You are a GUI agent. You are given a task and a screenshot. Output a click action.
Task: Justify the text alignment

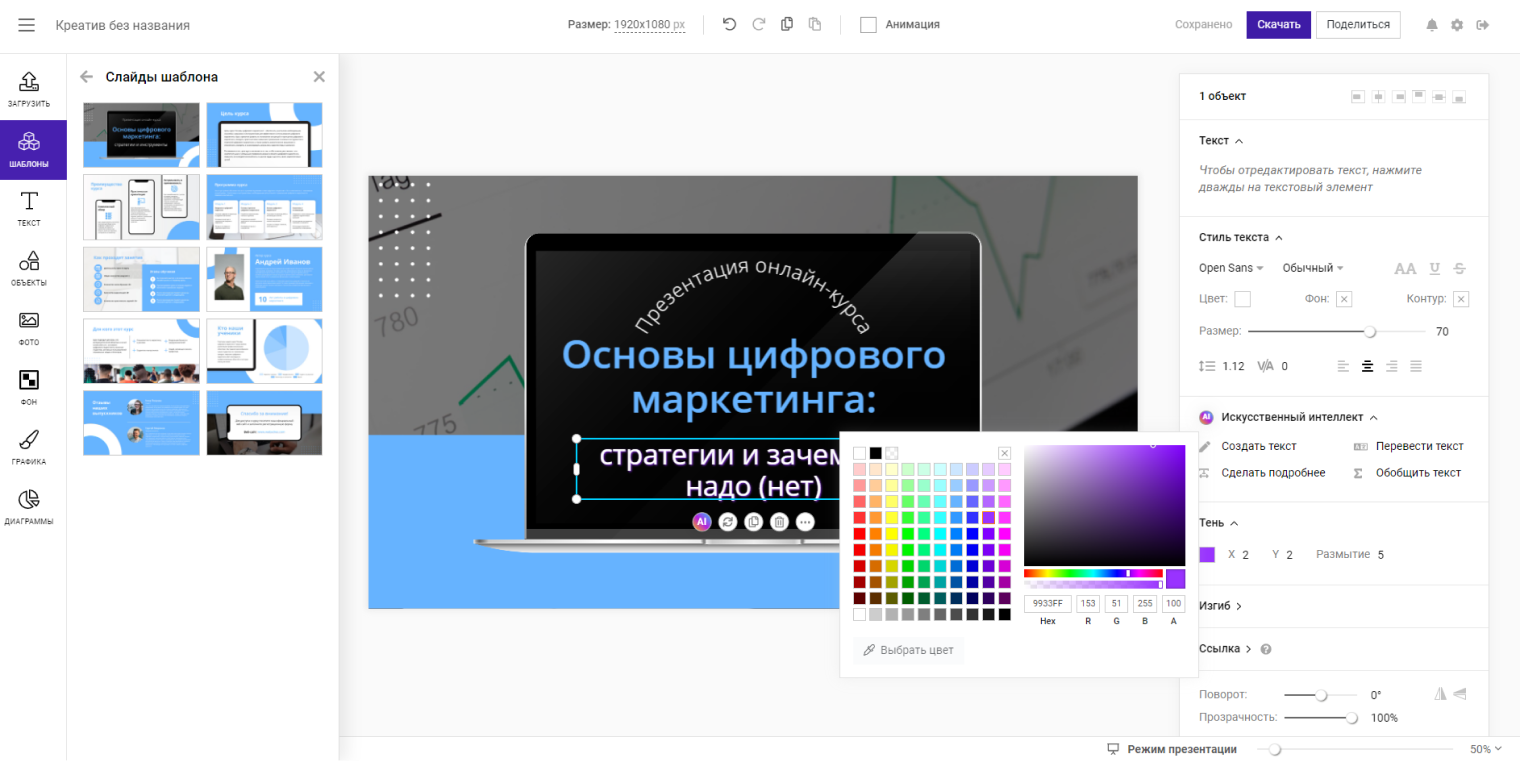coord(1416,366)
